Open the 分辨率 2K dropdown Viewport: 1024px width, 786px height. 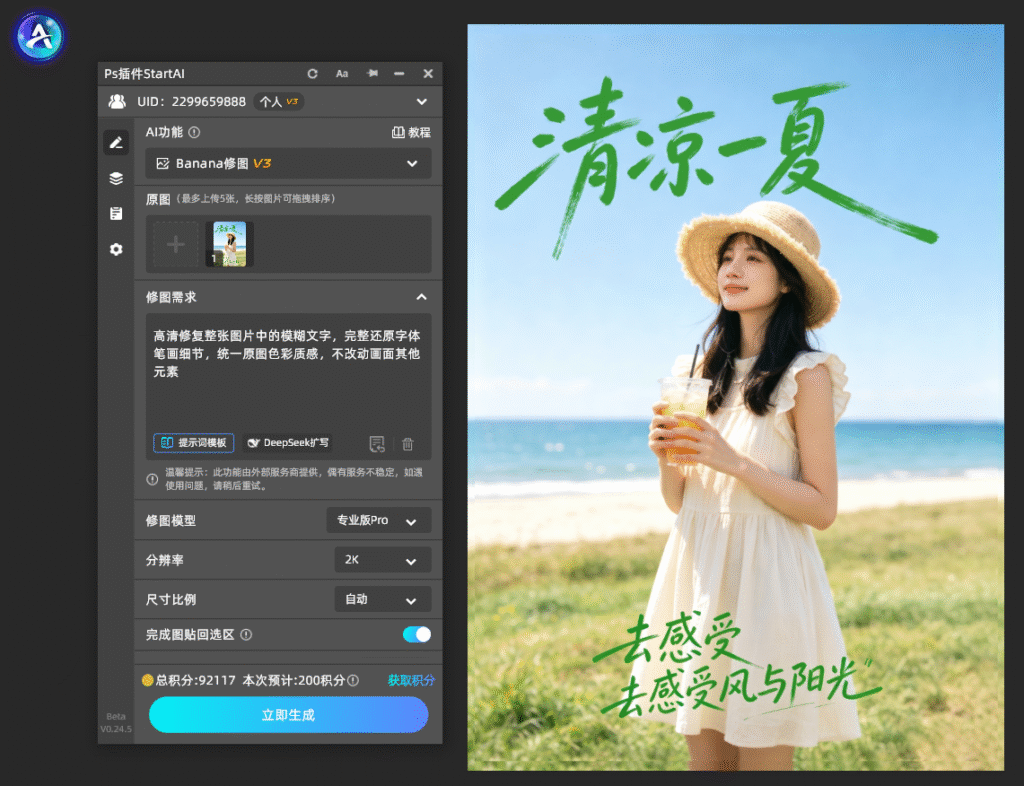383,560
